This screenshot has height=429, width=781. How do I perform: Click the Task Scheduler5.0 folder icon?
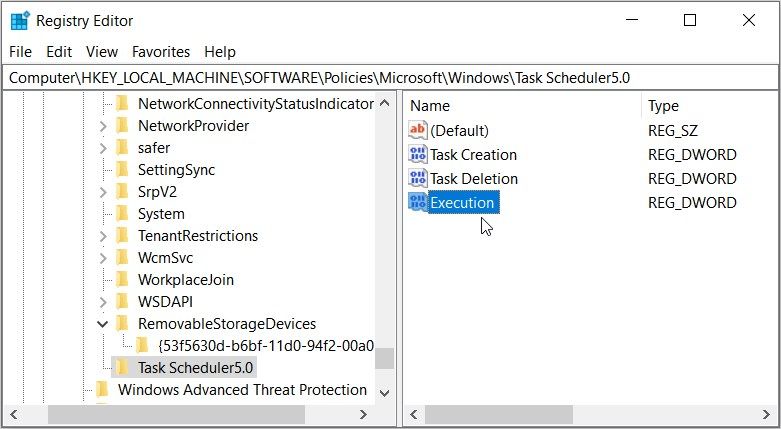[x=123, y=367]
